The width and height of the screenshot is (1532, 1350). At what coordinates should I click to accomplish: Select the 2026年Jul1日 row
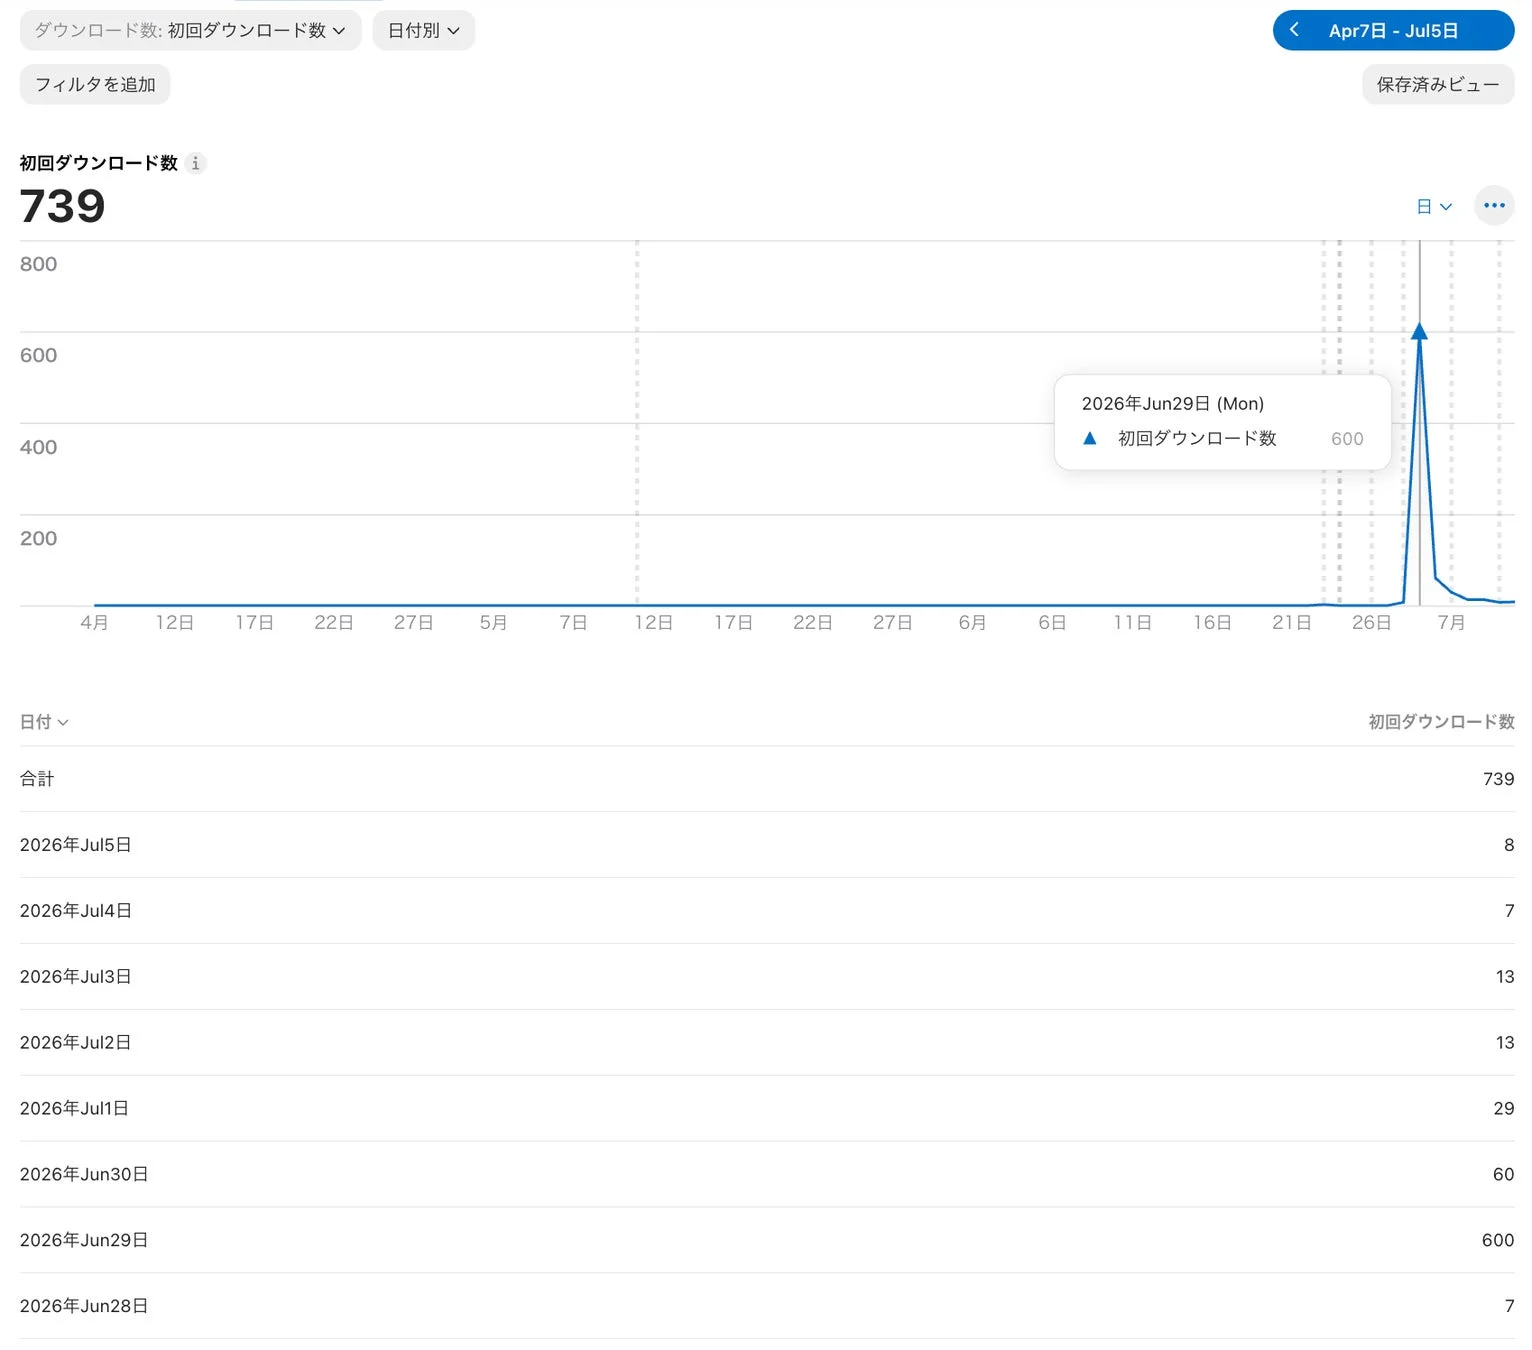pyautogui.click(x=767, y=1109)
